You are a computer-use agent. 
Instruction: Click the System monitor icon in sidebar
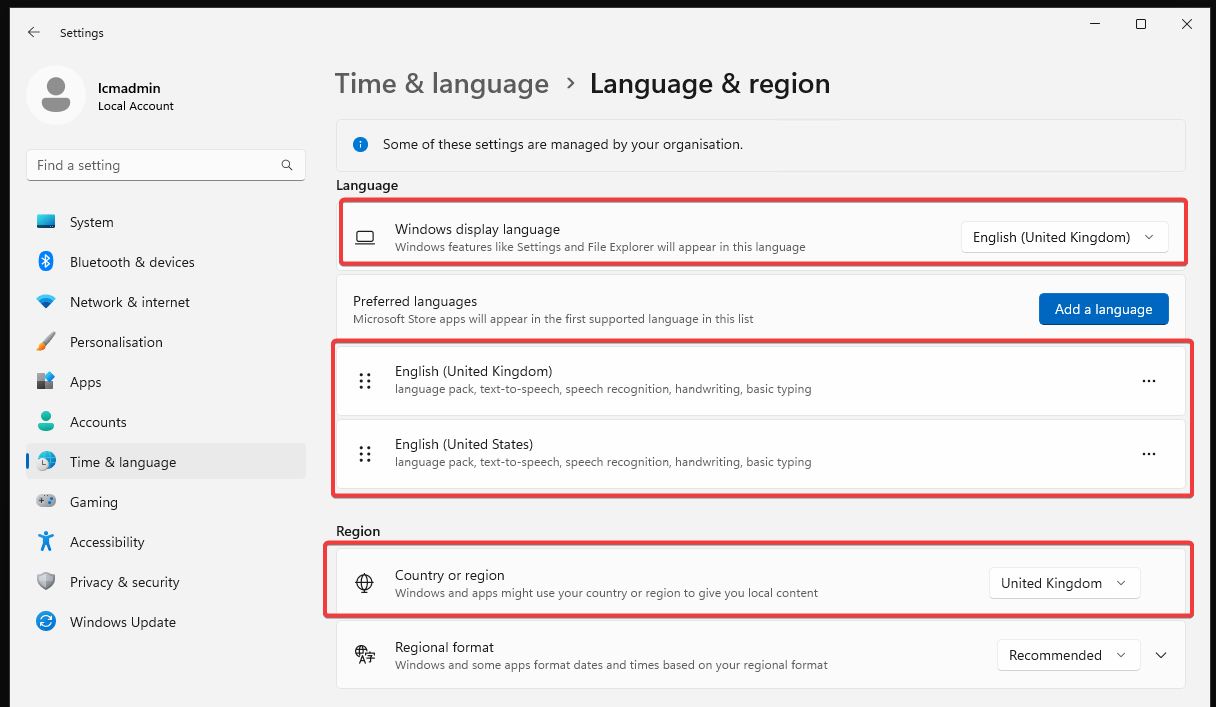(46, 222)
